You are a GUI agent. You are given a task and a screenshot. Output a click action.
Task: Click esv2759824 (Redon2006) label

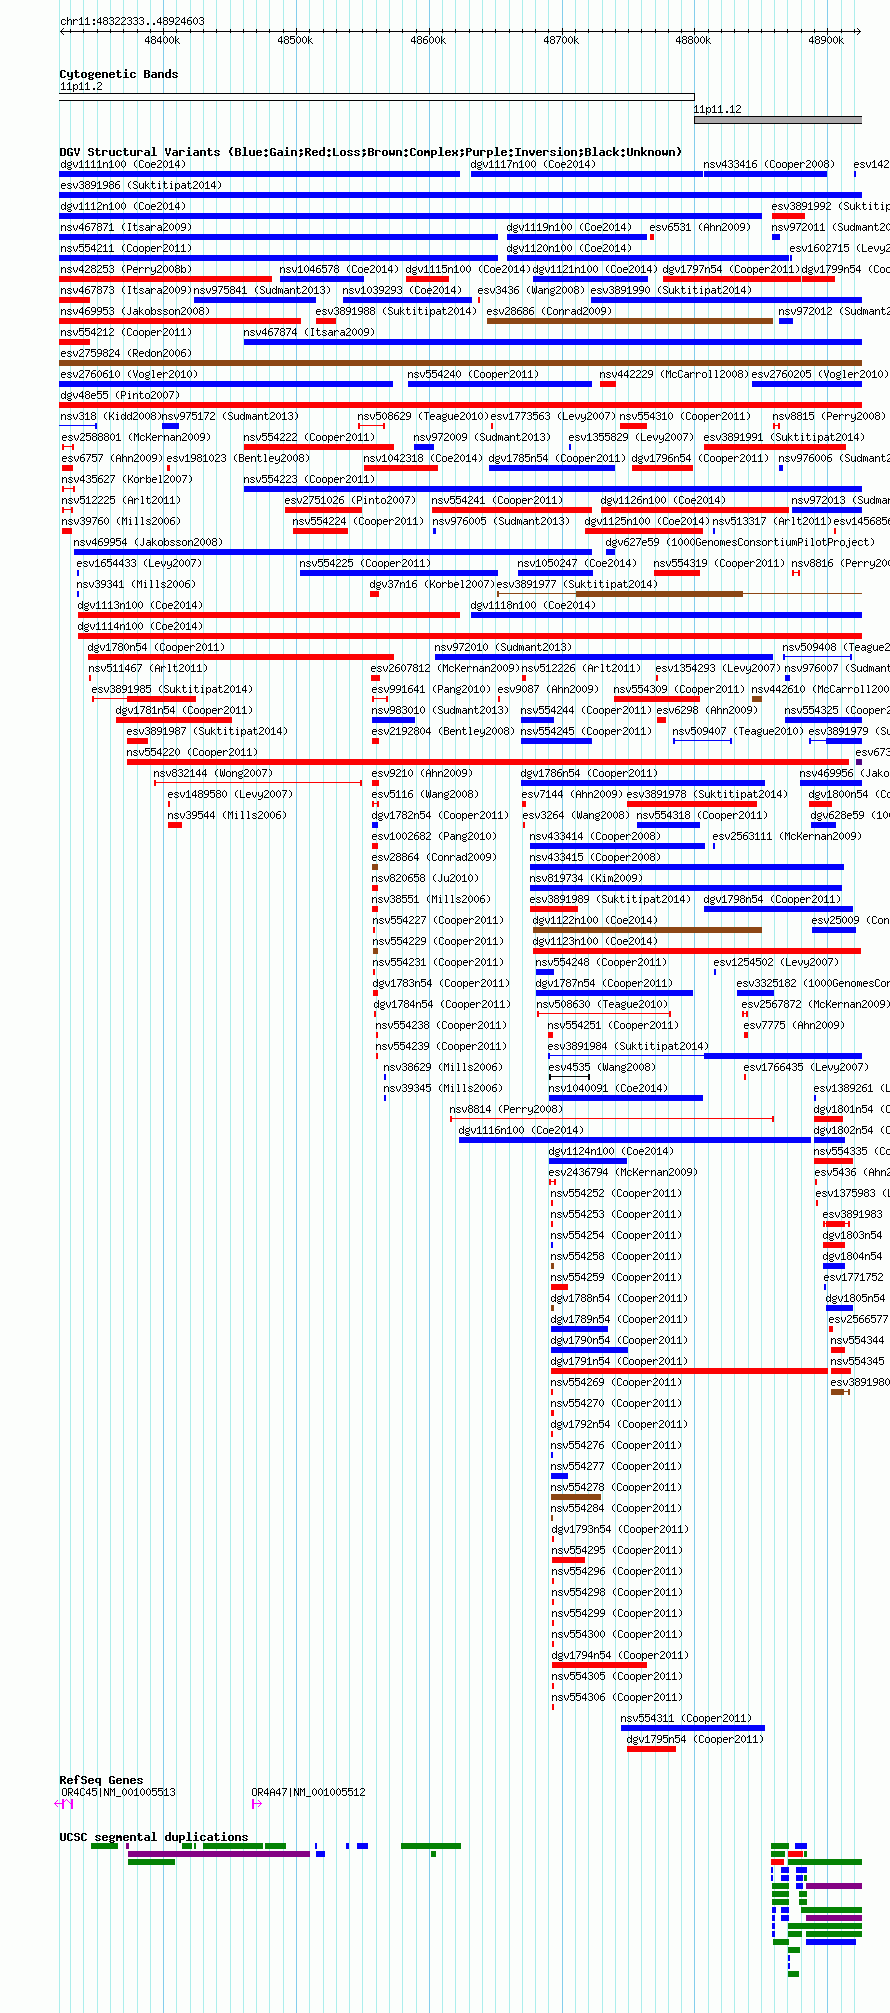click(x=125, y=353)
